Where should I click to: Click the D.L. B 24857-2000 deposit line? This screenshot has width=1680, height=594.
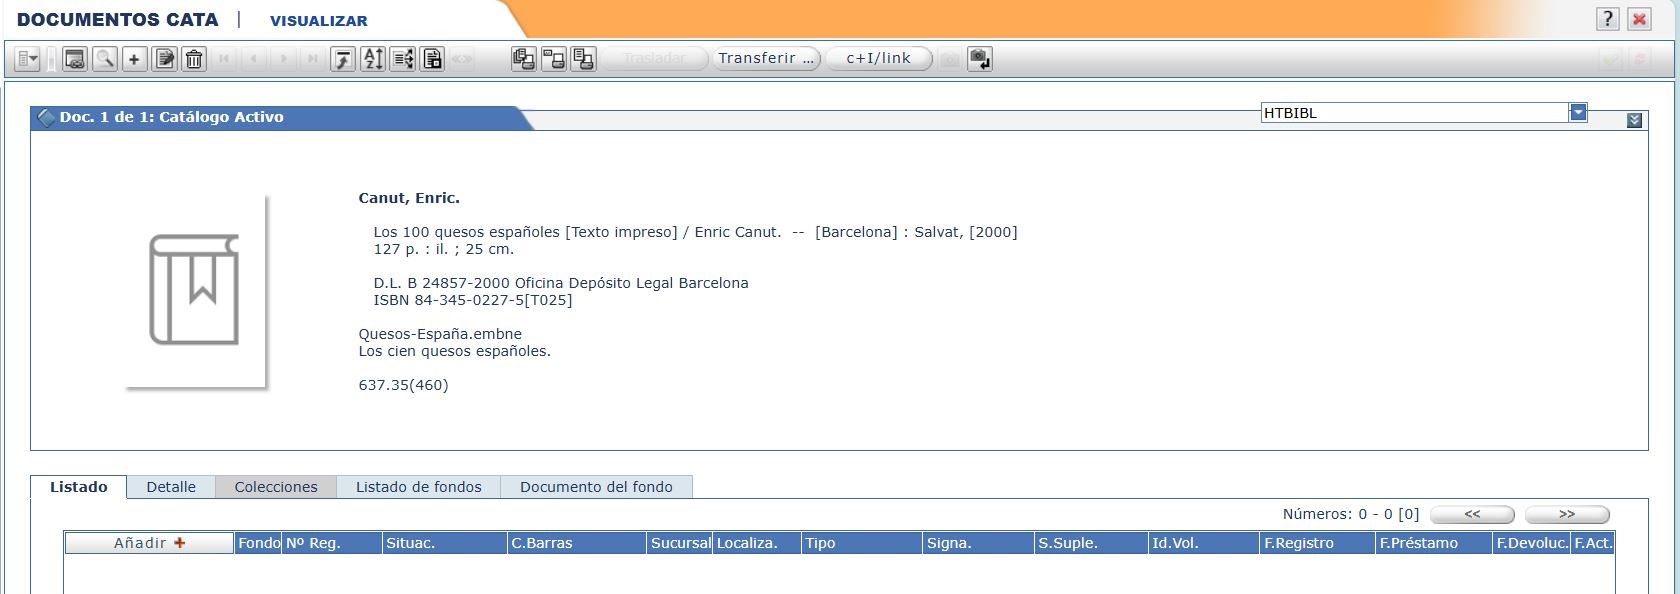tap(560, 283)
